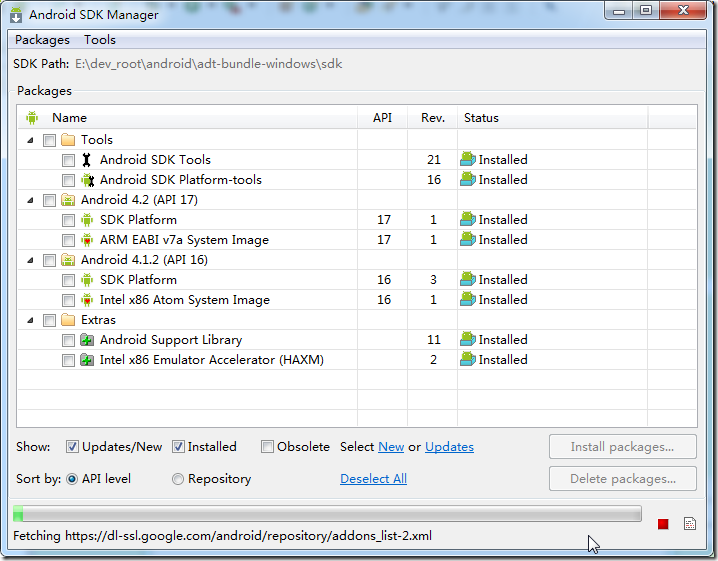Viewport: 718px width, 561px height.
Task: Open the SDK Manager log icon
Action: point(690,524)
